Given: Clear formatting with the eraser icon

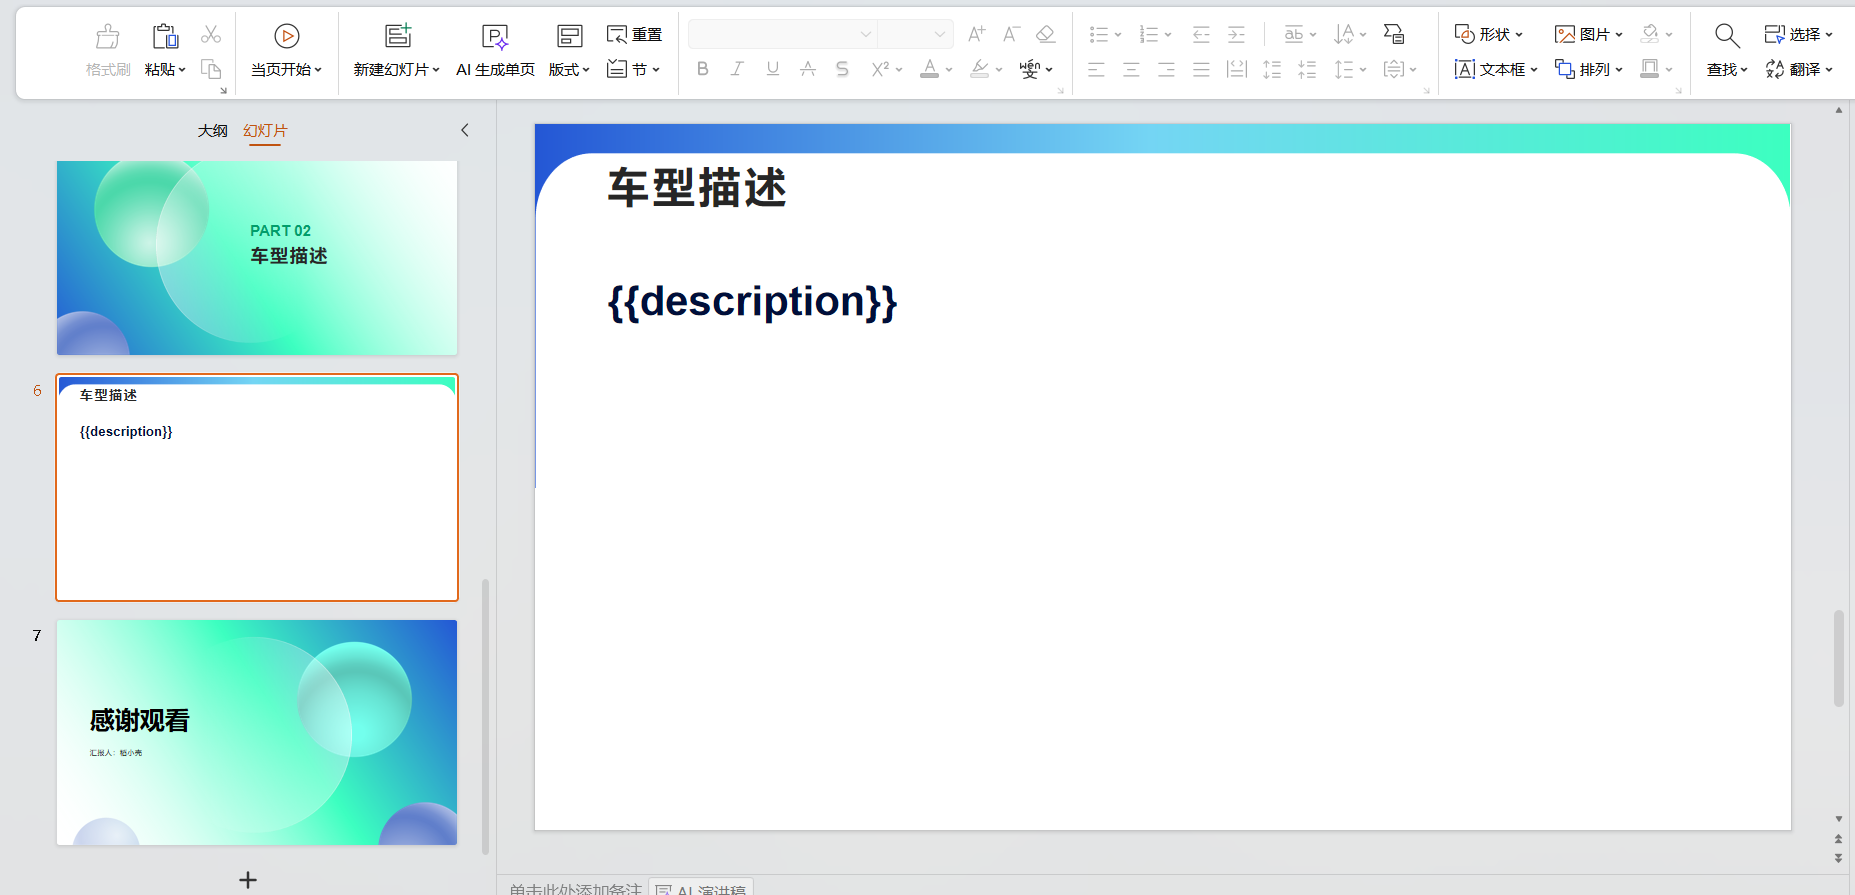Looking at the screenshot, I should point(1046,35).
